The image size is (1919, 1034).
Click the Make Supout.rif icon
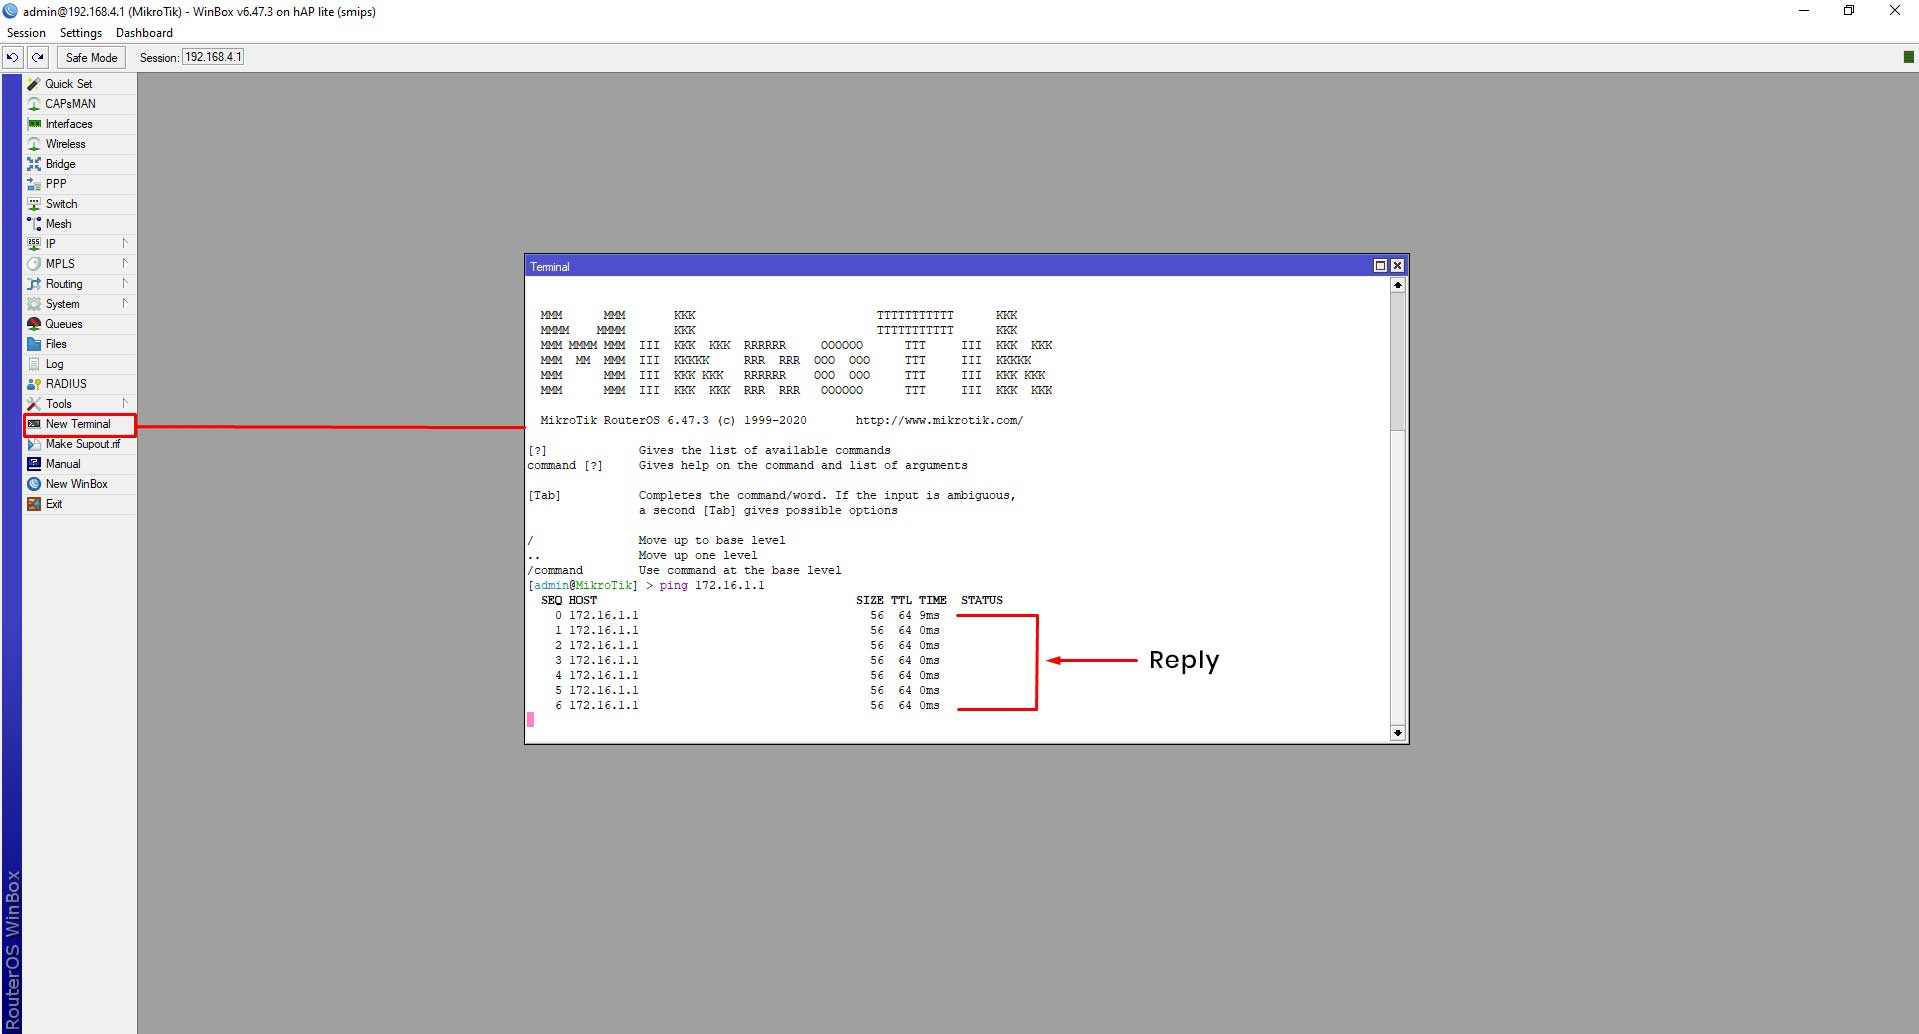click(x=34, y=444)
